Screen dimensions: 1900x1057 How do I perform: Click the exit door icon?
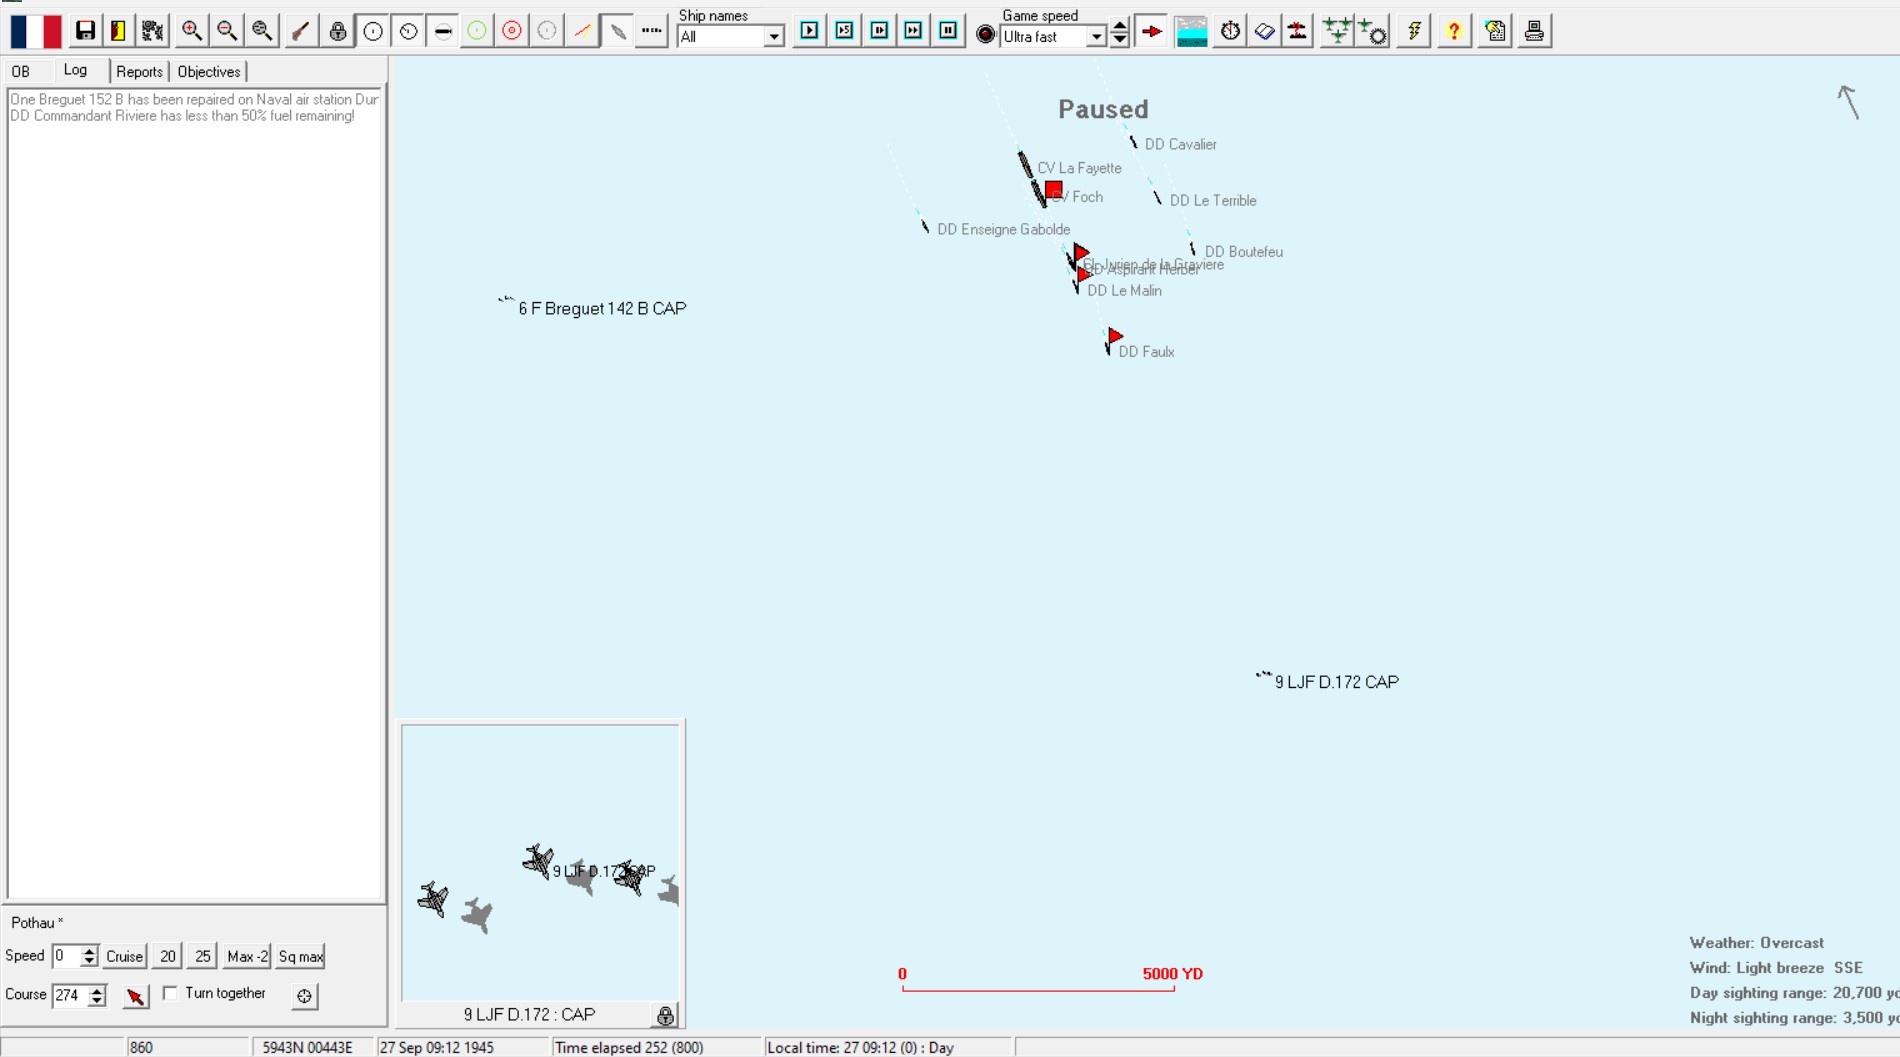[118, 32]
